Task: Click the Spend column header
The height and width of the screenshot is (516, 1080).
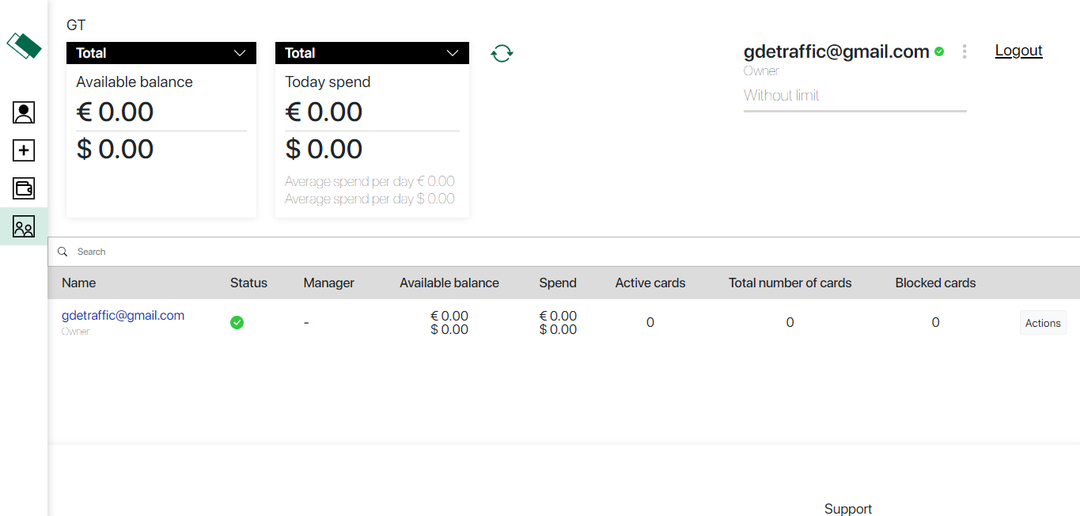Action: [x=557, y=283]
